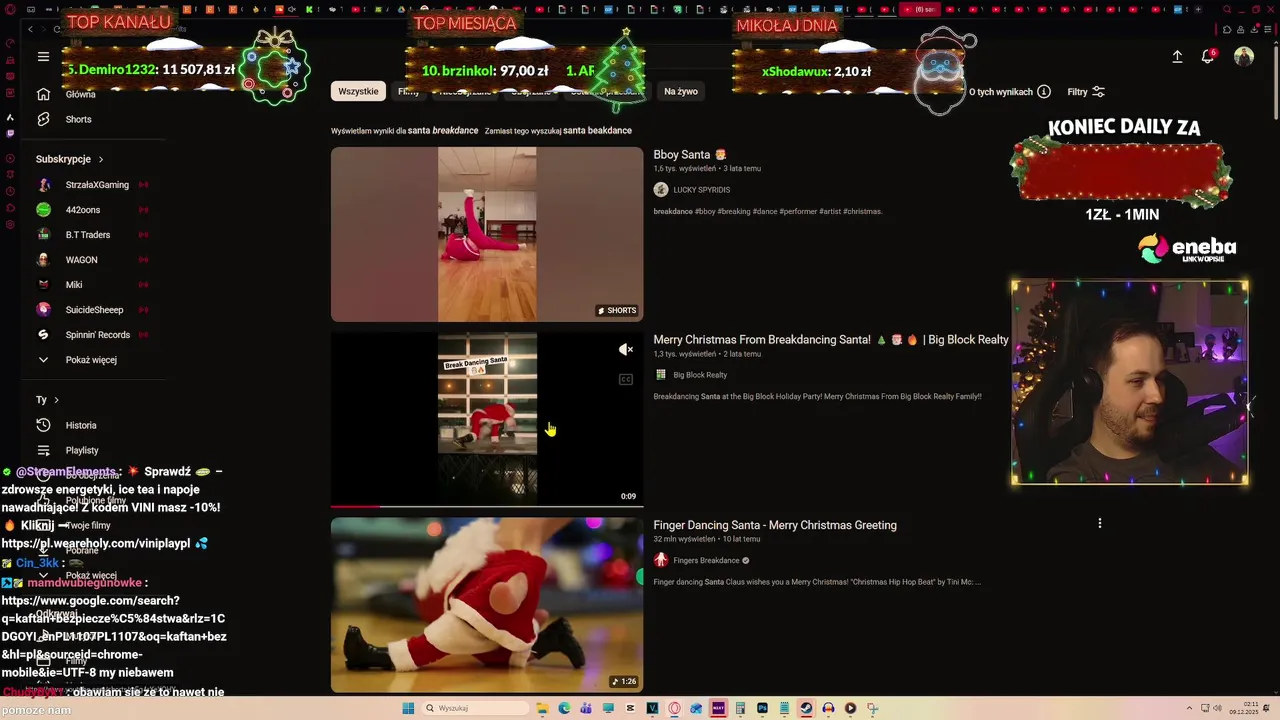Screen dimensions: 1280x720
Task: Open WAGON channel subscription
Action: [81, 260]
